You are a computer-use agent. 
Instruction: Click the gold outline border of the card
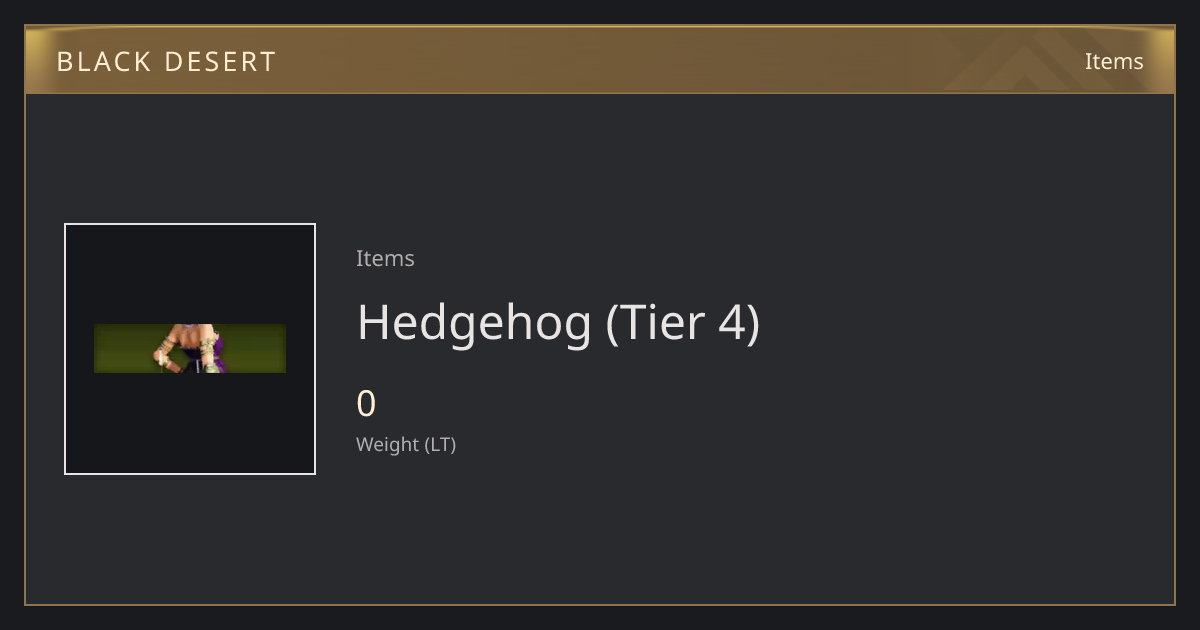pos(600,604)
